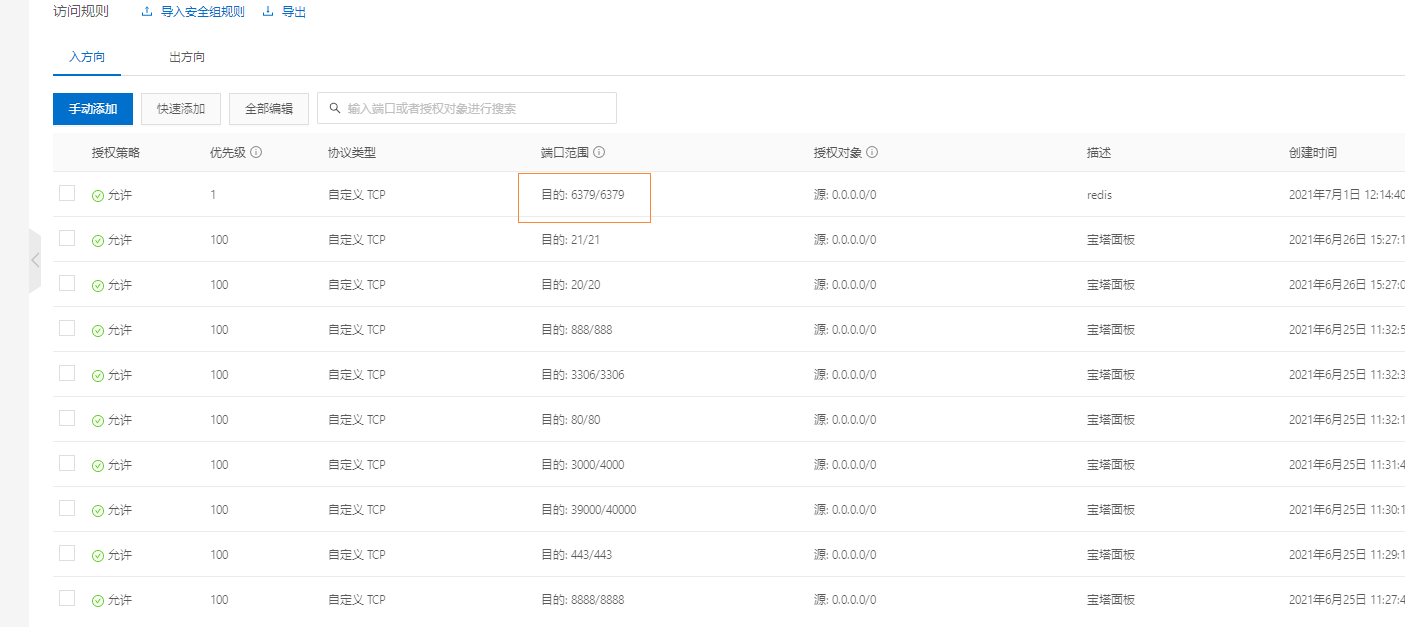
Task: Click the 目的: 888/888 port cell
Action: click(x=577, y=330)
